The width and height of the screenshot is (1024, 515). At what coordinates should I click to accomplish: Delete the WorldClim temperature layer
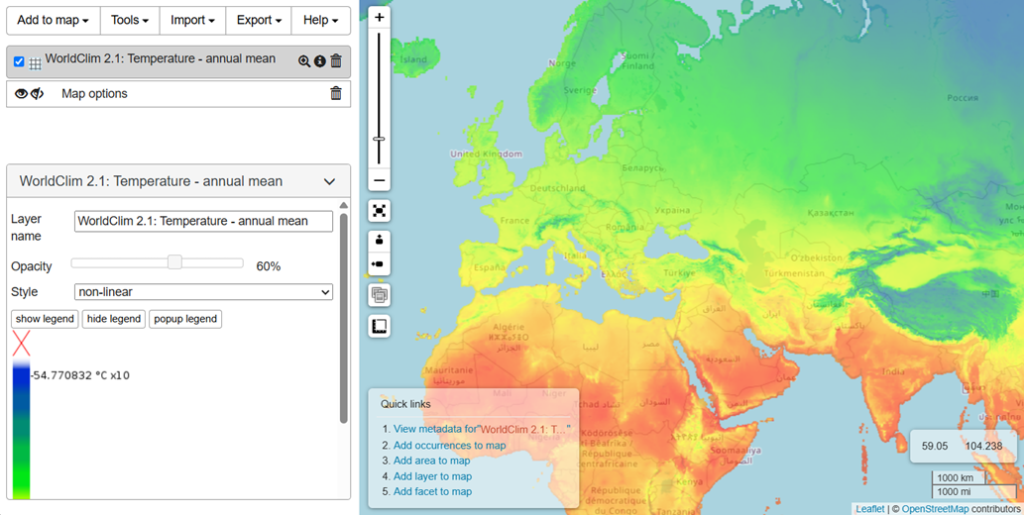point(336,61)
